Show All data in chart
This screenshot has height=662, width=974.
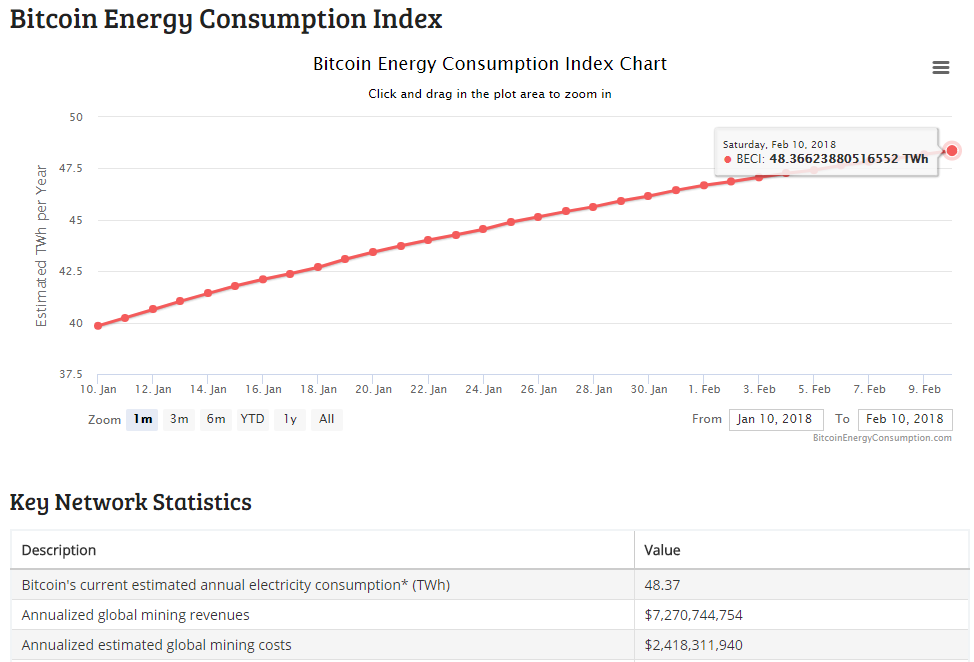(x=326, y=419)
